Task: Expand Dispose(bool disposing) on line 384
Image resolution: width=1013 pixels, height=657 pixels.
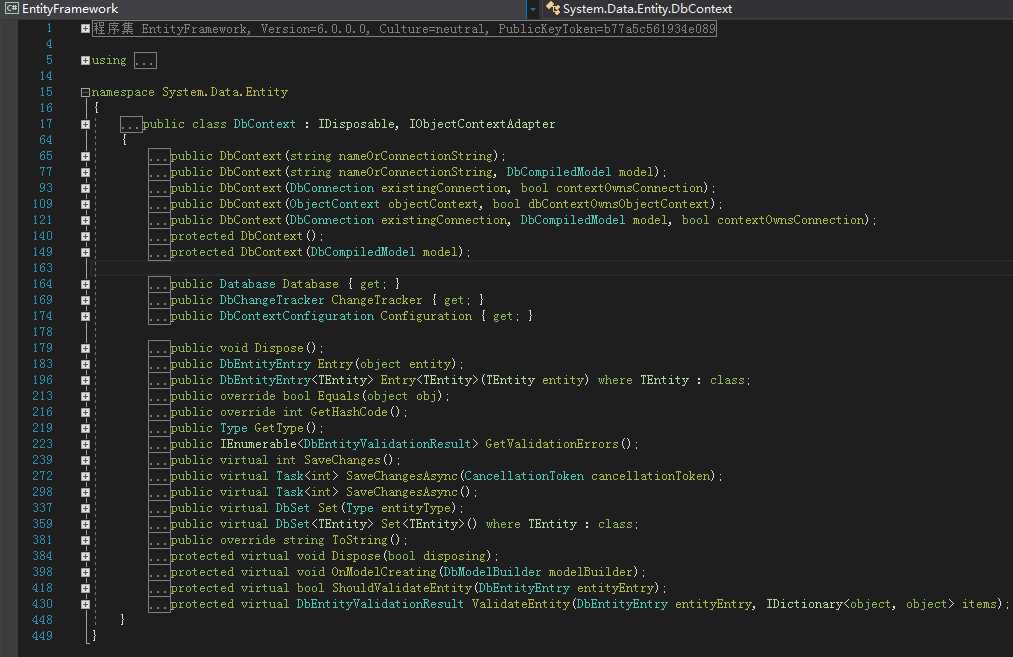Action: click(85, 556)
